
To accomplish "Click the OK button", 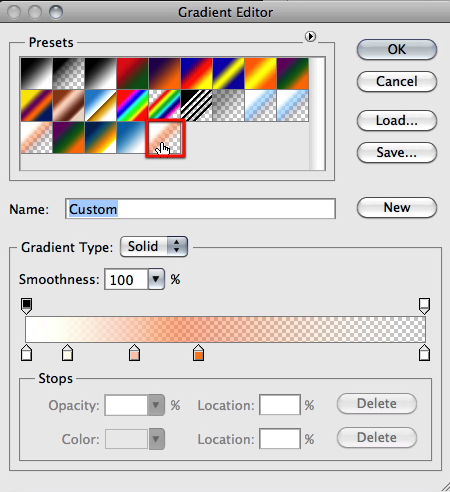I will tap(397, 49).
